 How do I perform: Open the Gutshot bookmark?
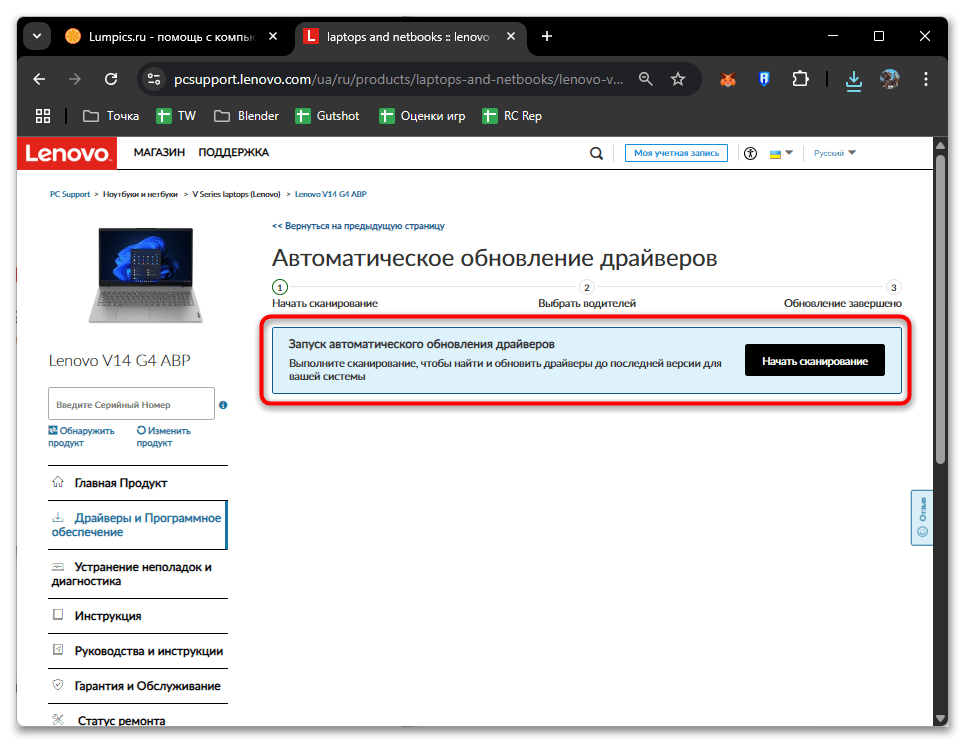point(327,116)
